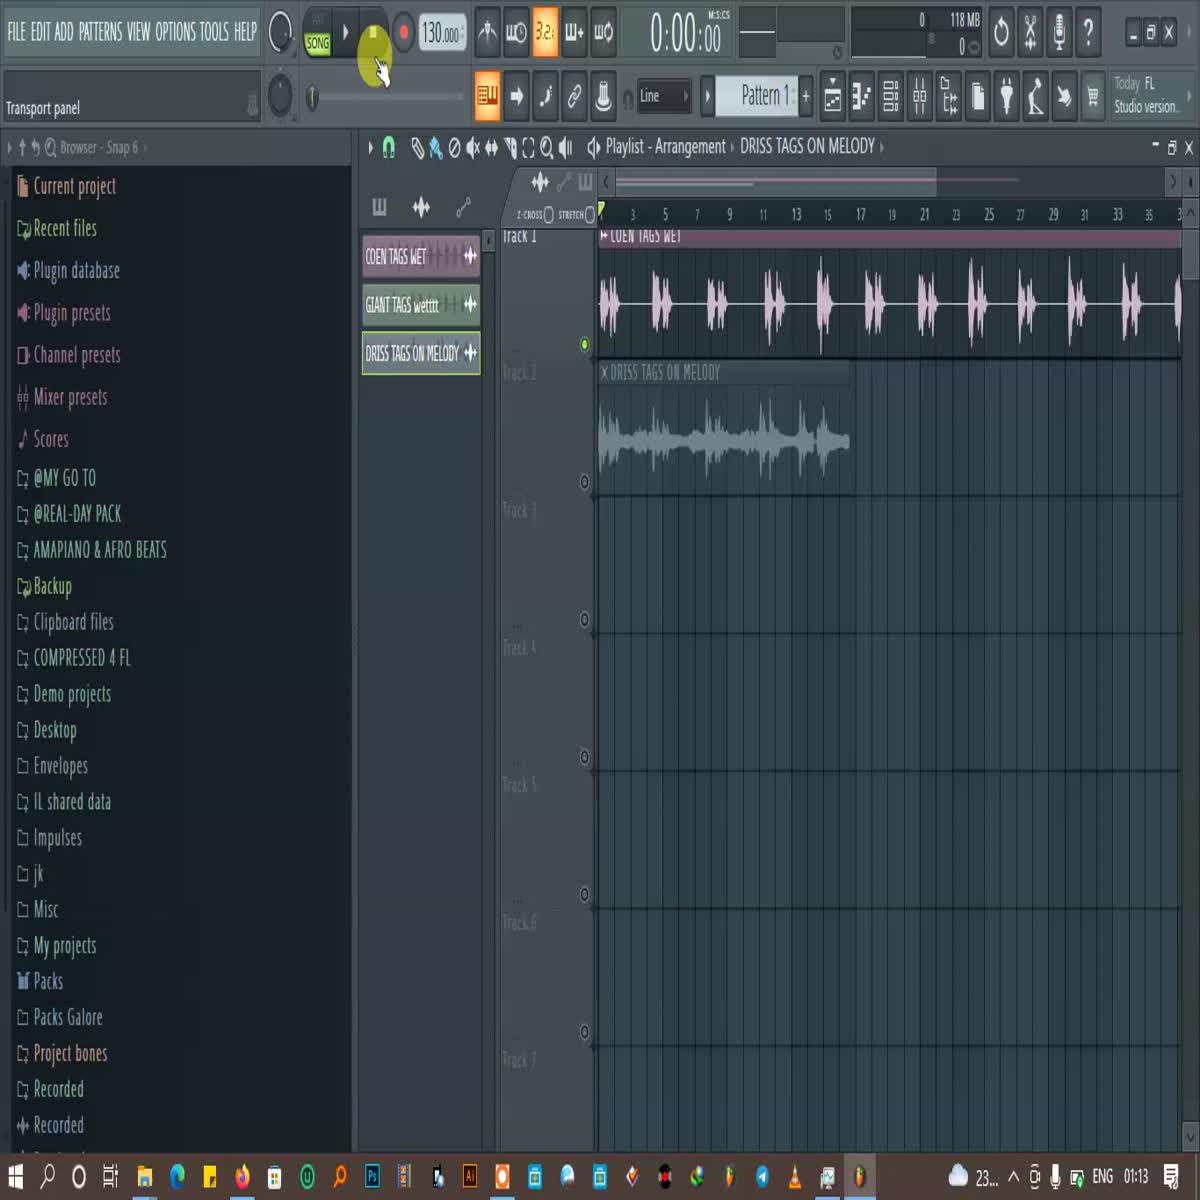Activate the Slice tool

pyautogui.click(x=510, y=147)
